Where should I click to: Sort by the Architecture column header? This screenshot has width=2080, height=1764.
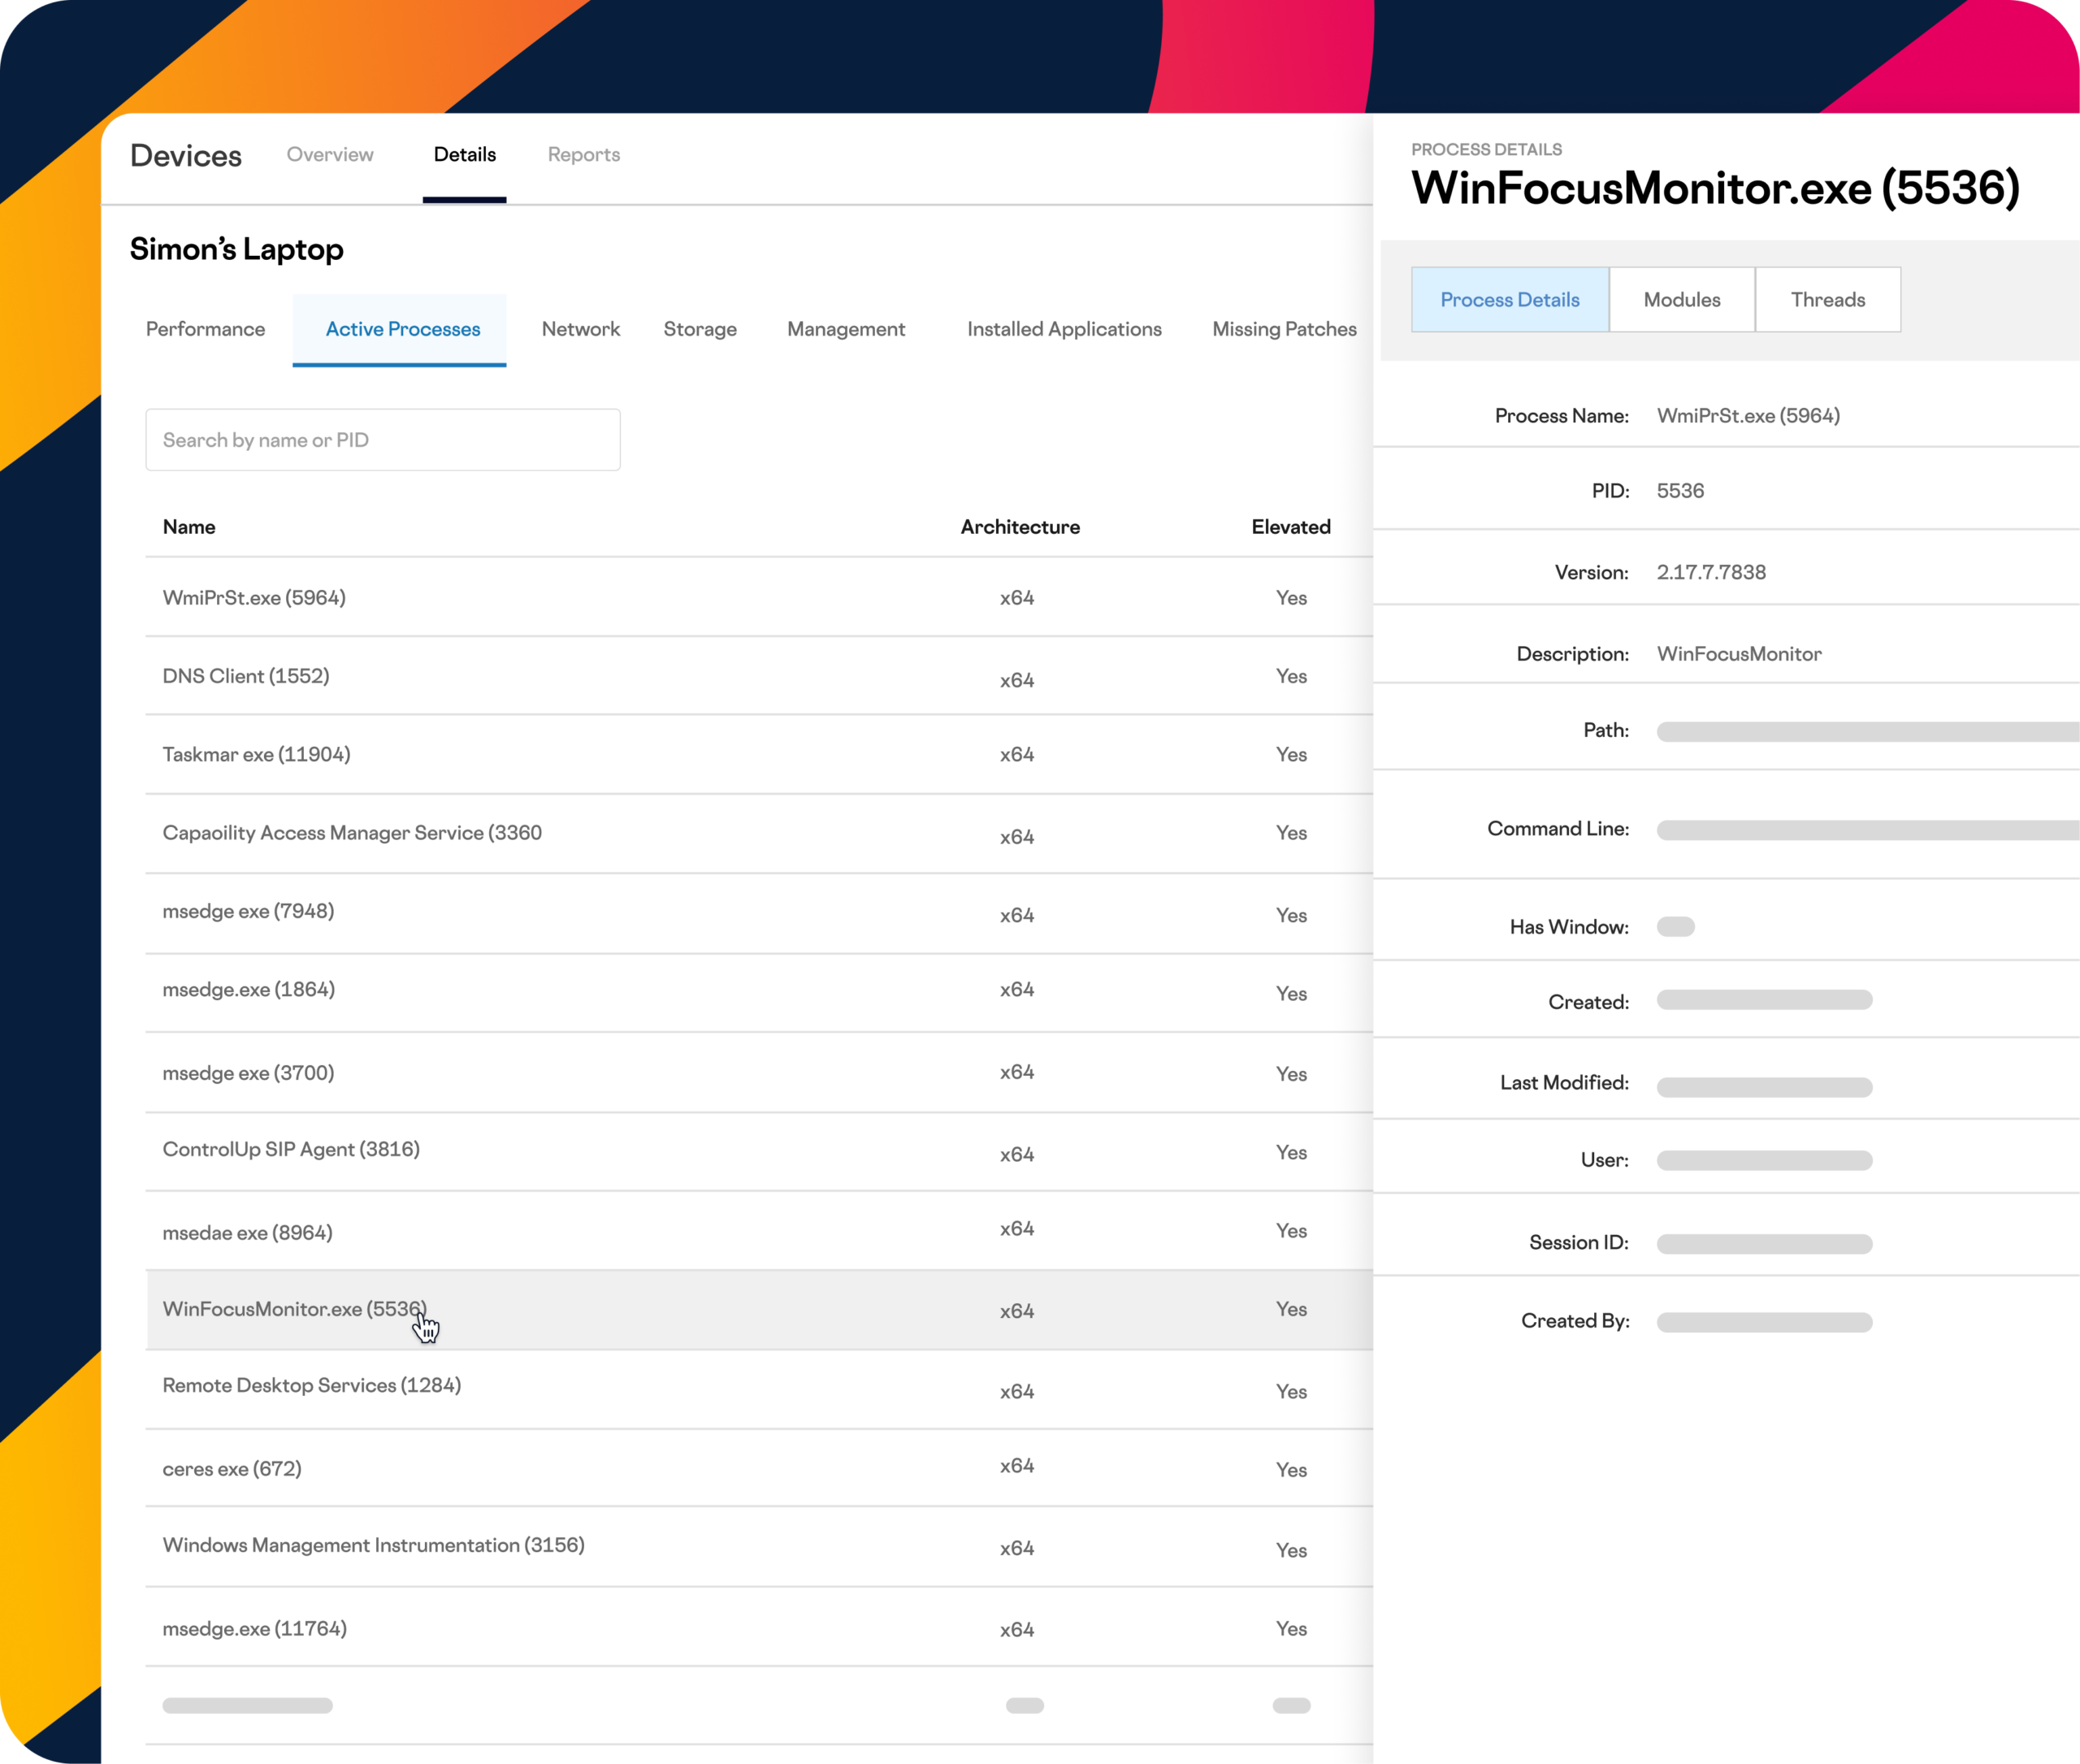pyautogui.click(x=1019, y=527)
